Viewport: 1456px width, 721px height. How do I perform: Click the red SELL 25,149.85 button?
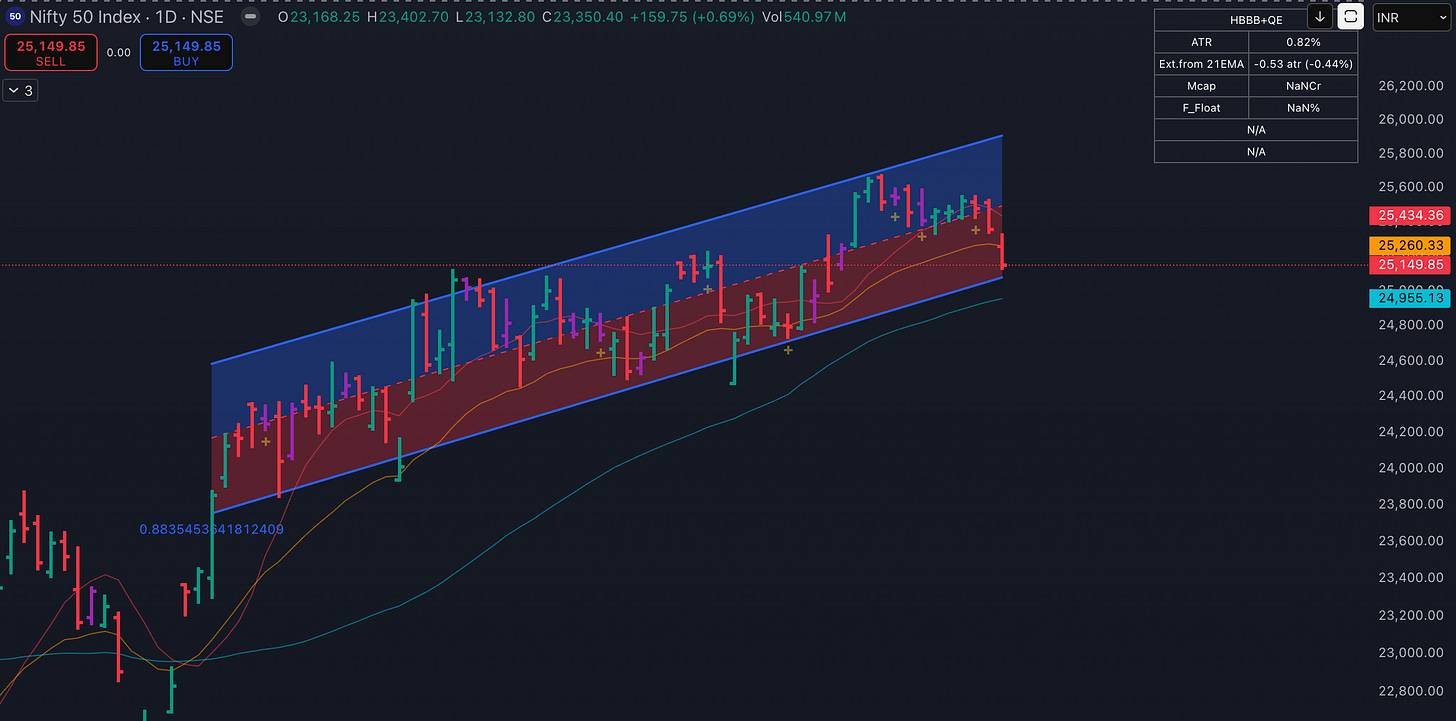(x=50, y=53)
